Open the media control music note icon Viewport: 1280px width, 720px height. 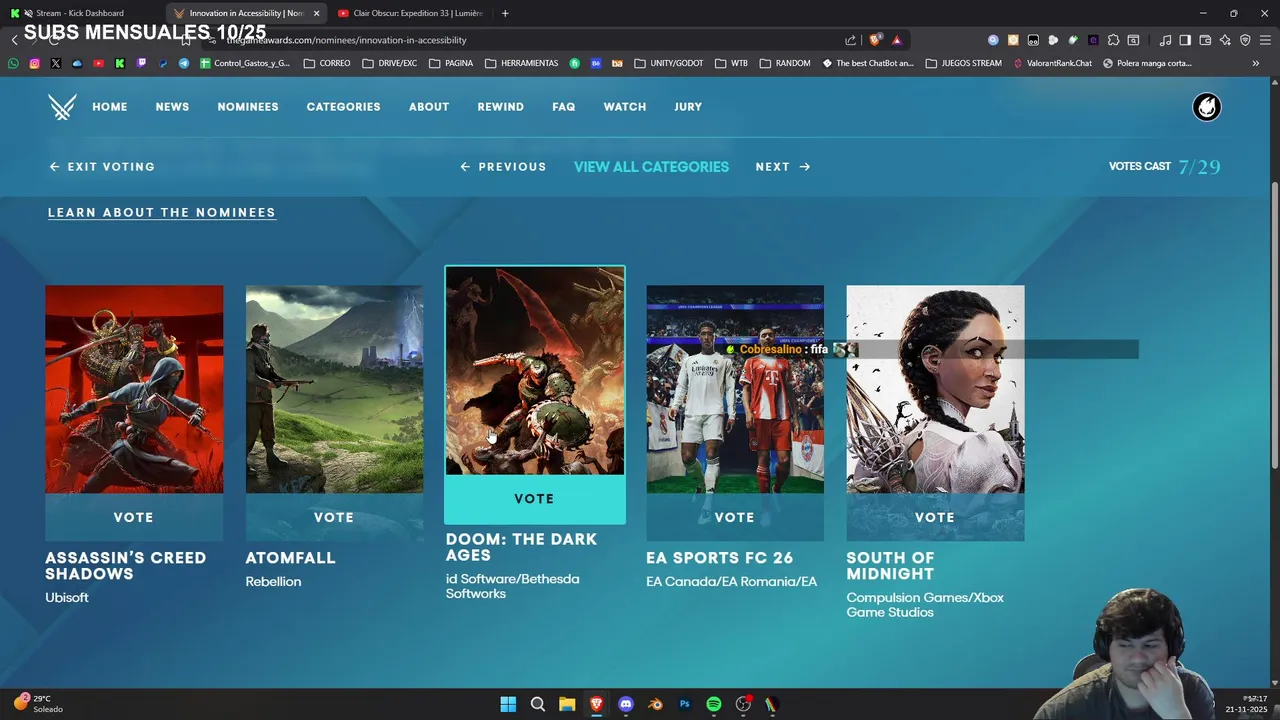(1165, 40)
